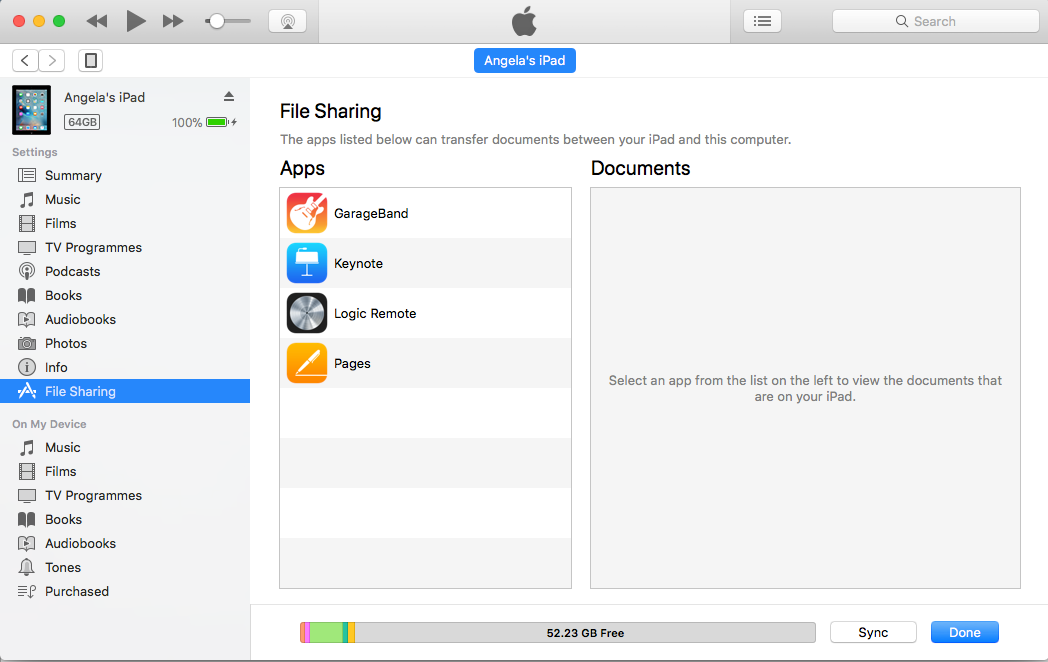Image resolution: width=1048 pixels, height=662 pixels.
Task: Open Summary under Settings
Action: point(125,175)
